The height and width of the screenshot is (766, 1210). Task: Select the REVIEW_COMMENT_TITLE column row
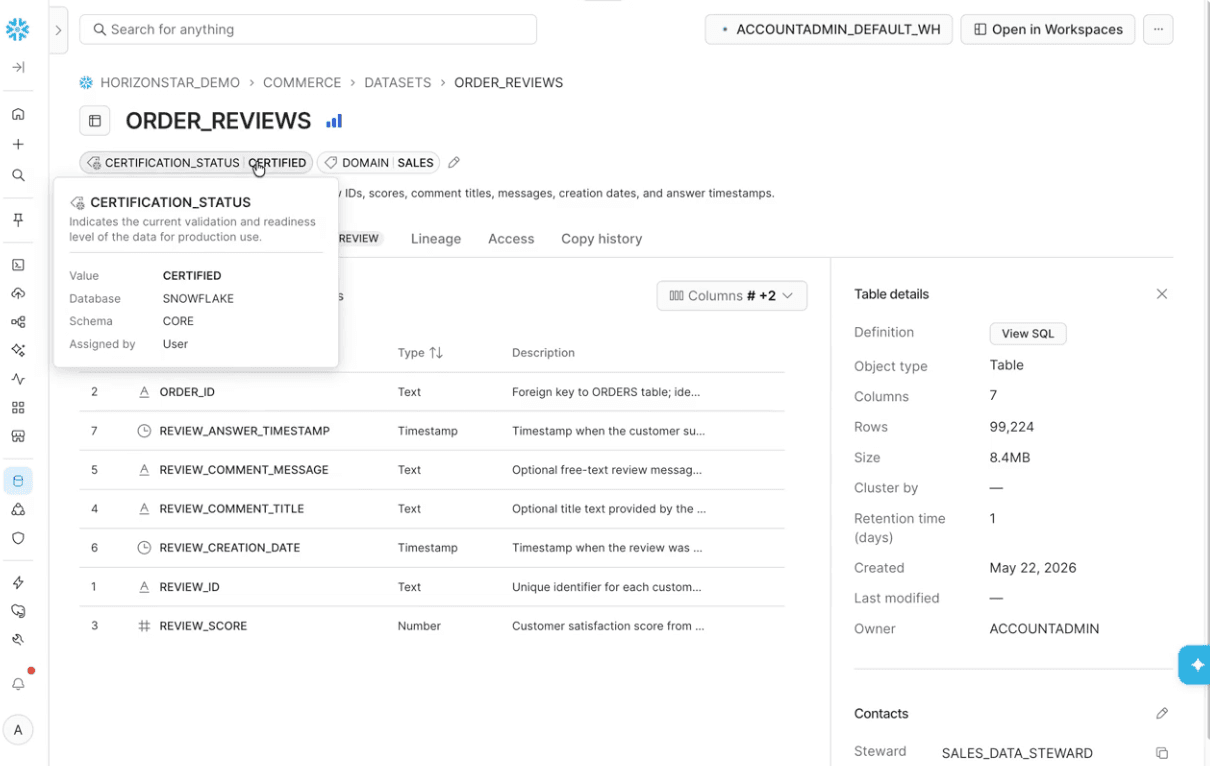pos(432,509)
